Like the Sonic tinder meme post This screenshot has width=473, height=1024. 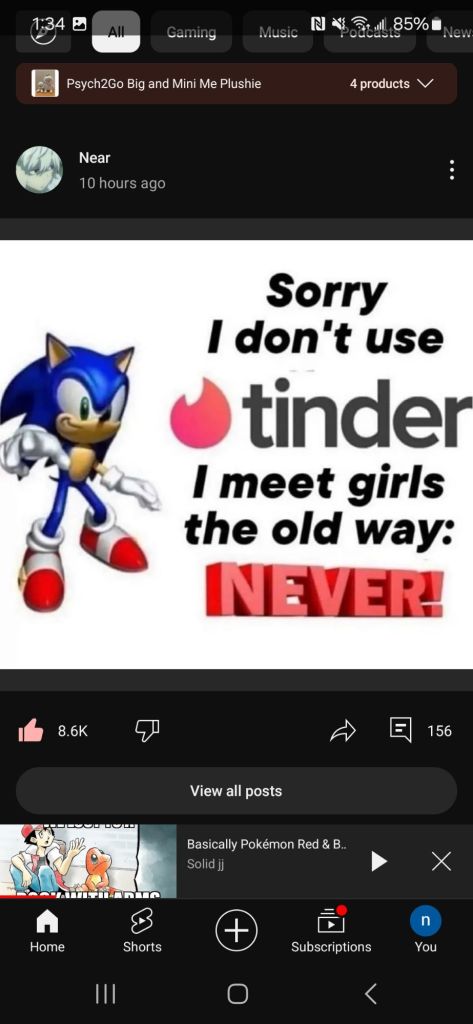coord(31,731)
